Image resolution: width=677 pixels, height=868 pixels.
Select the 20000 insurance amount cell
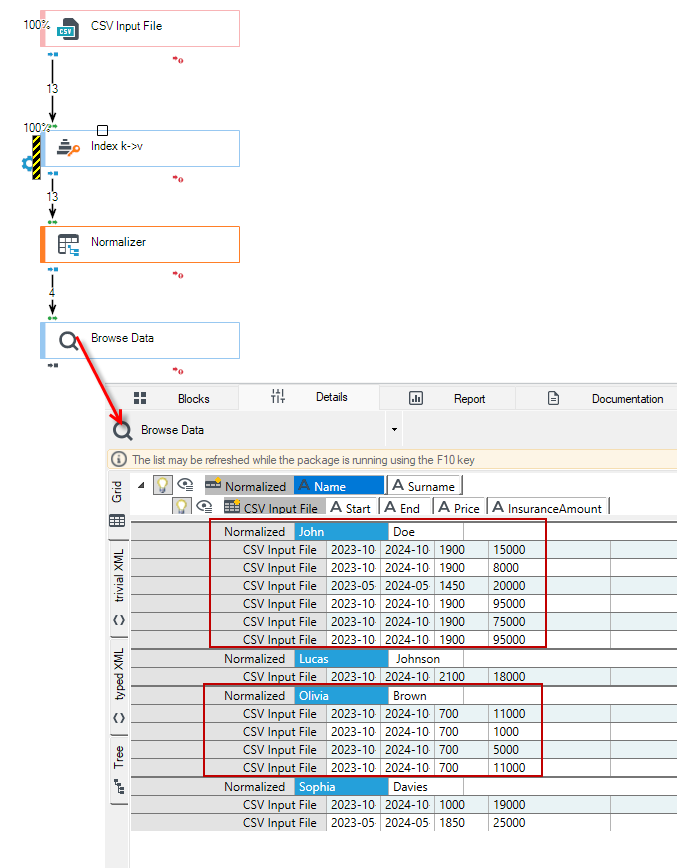click(x=549, y=586)
